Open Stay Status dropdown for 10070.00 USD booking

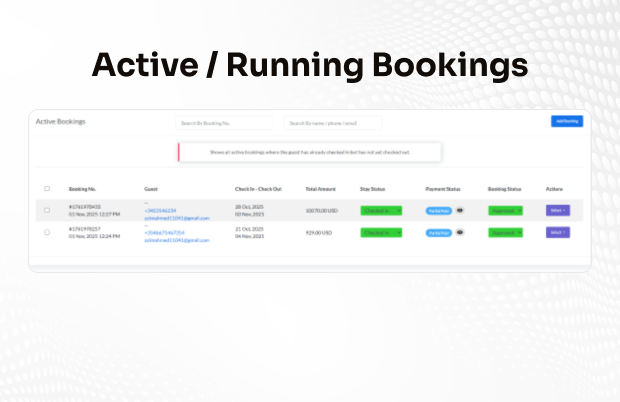click(381, 210)
